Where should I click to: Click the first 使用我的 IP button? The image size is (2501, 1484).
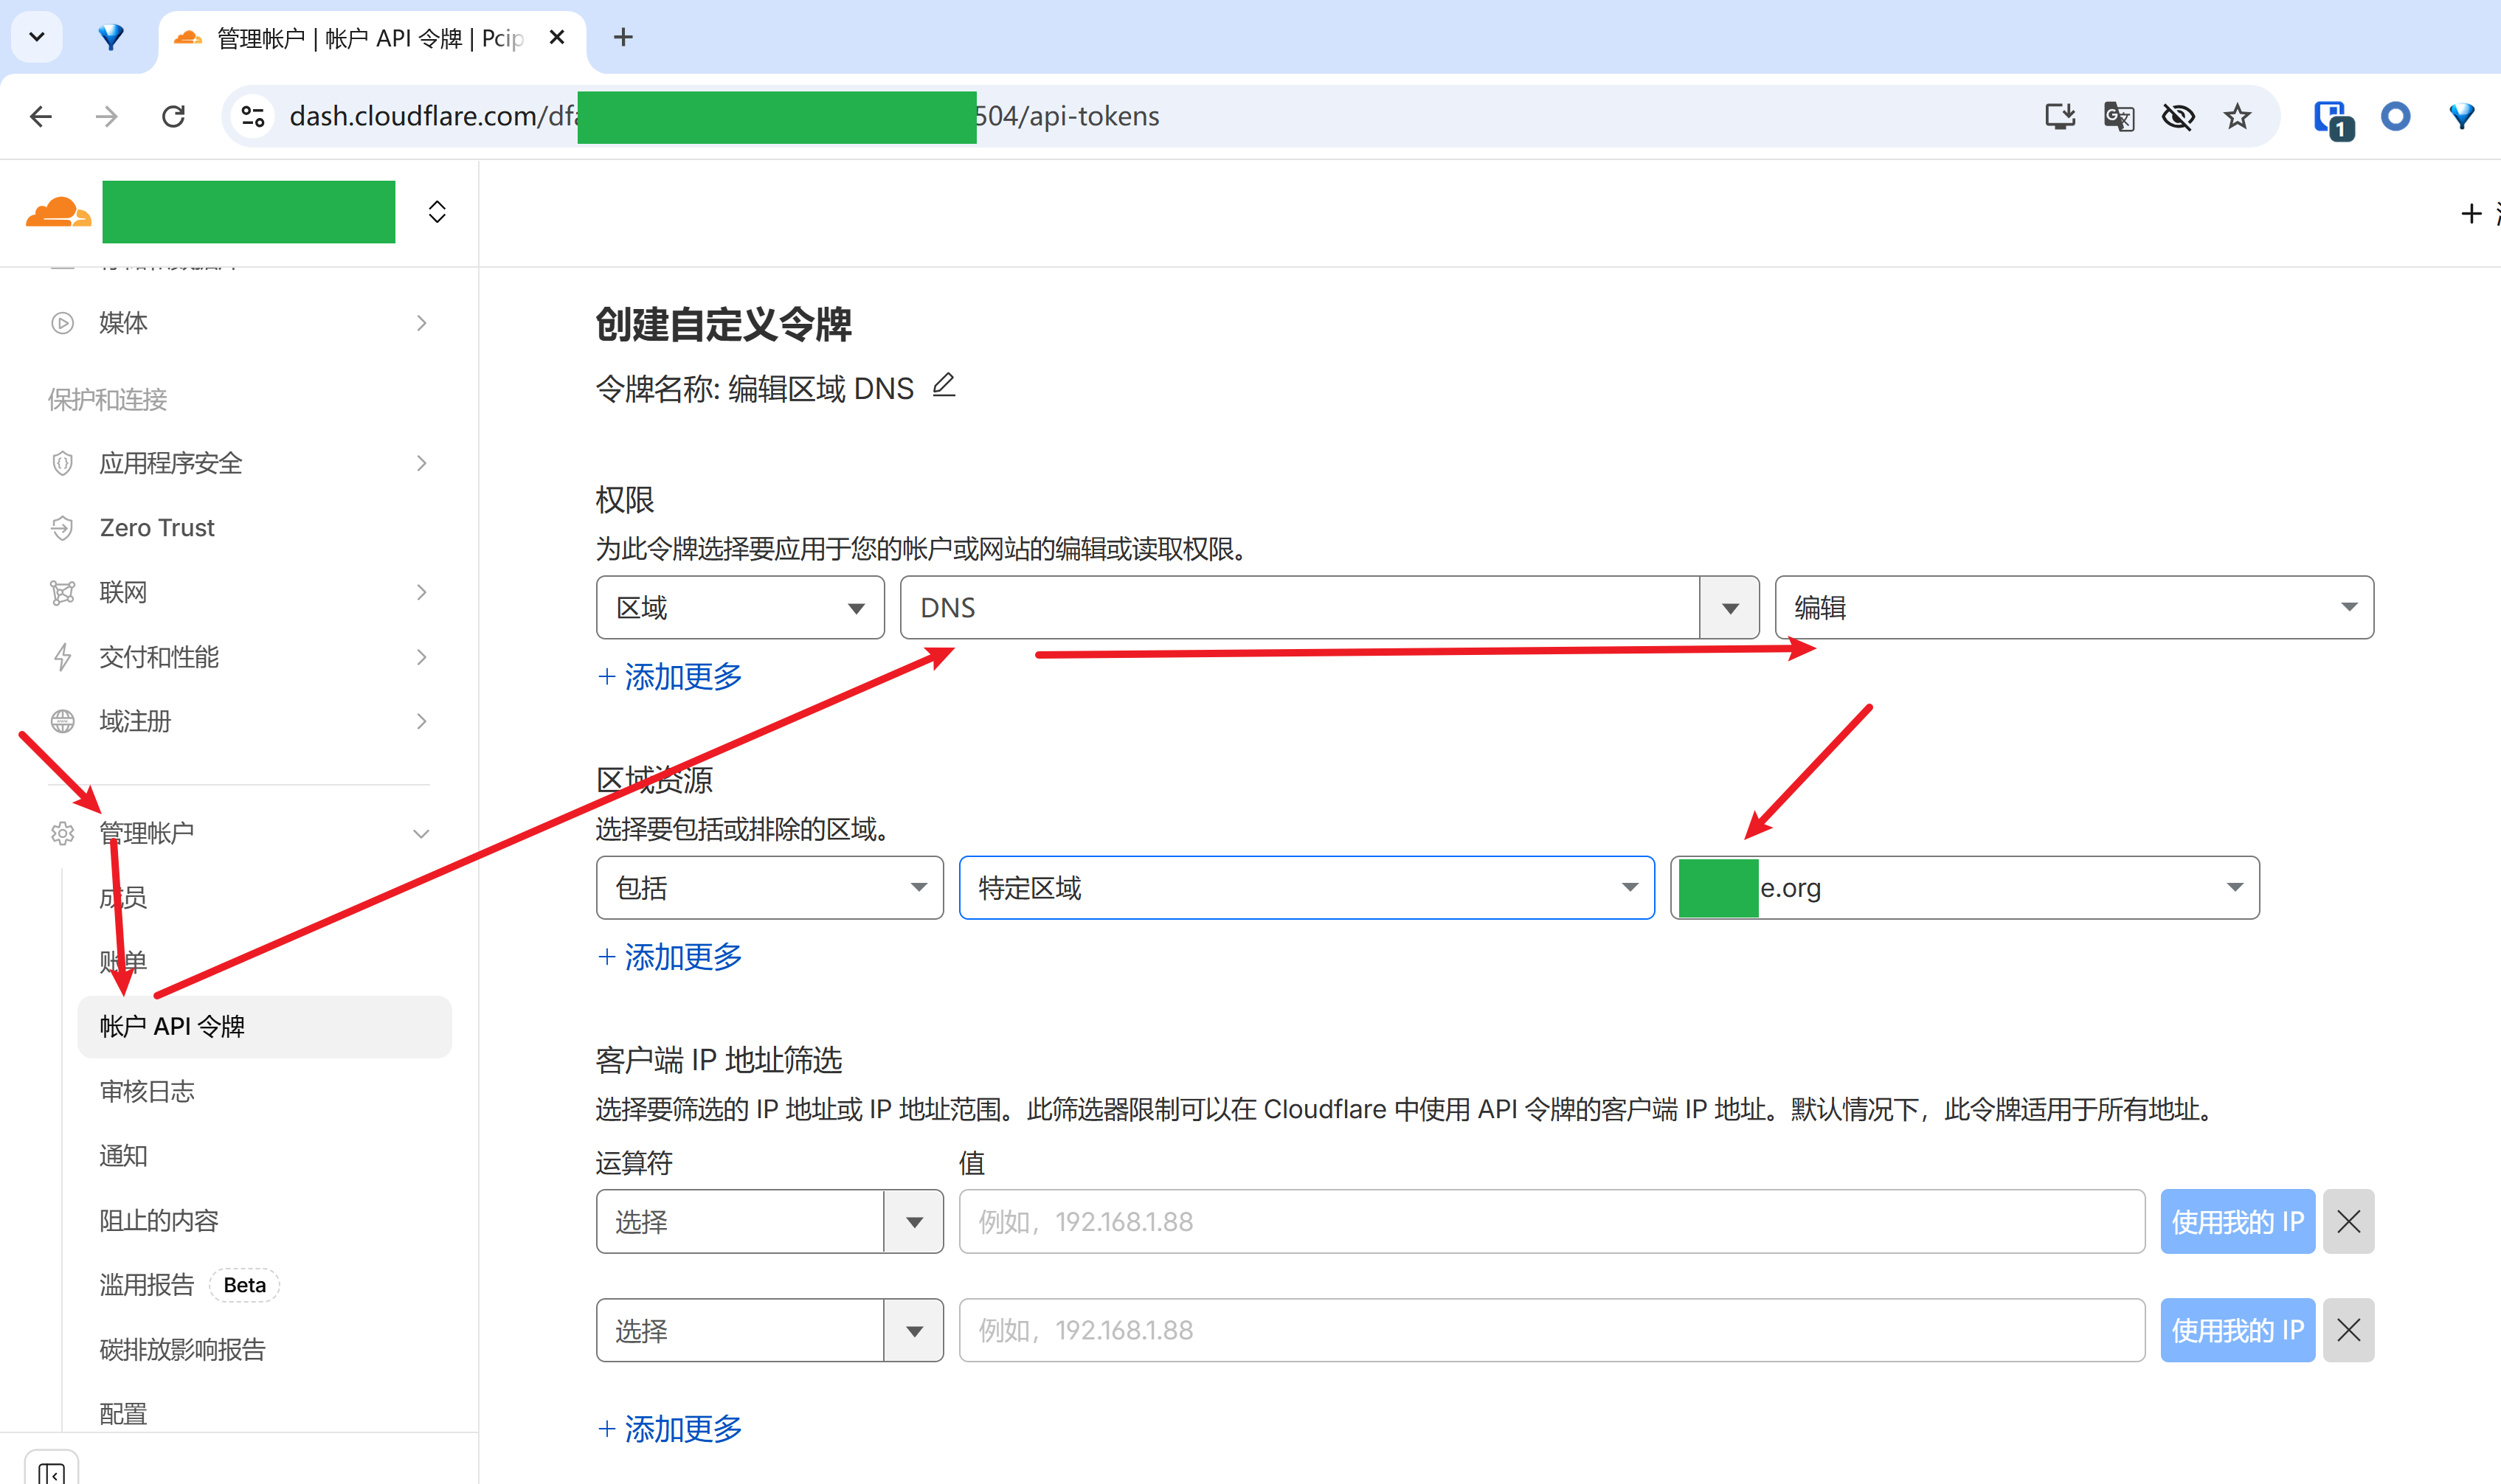2237,1221
